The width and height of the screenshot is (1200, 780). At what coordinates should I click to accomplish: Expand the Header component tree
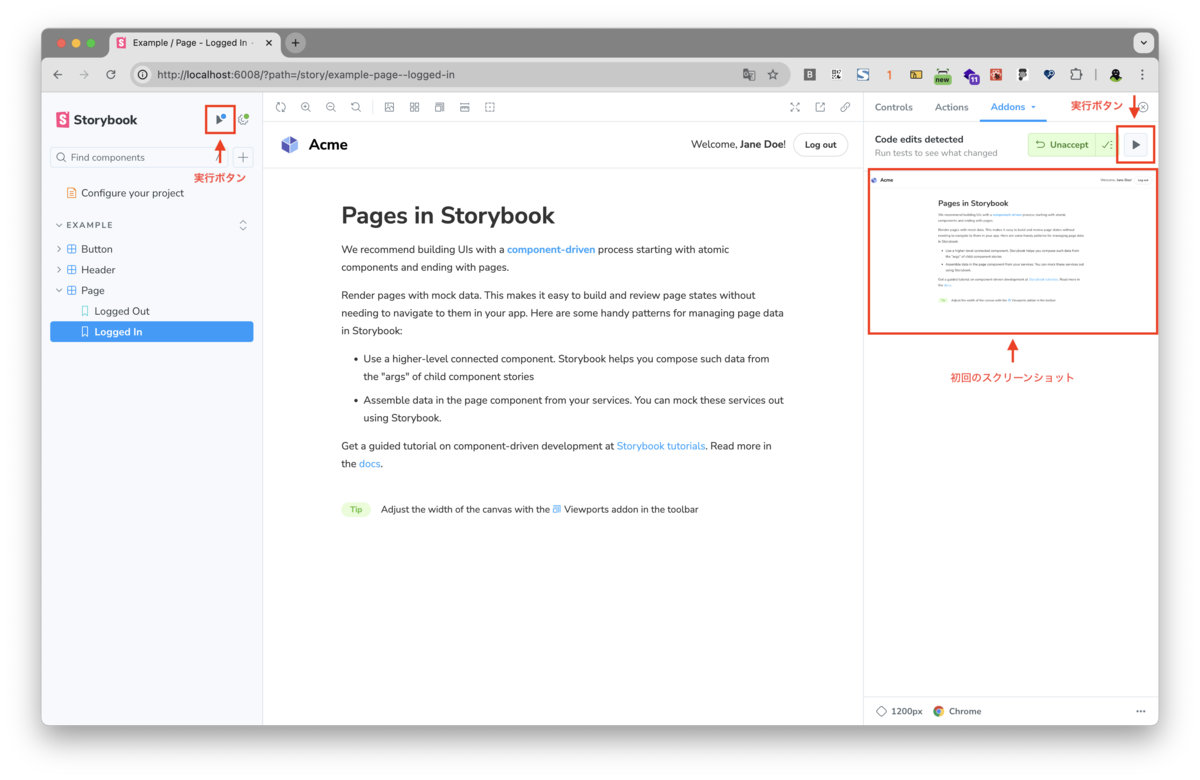point(59,270)
